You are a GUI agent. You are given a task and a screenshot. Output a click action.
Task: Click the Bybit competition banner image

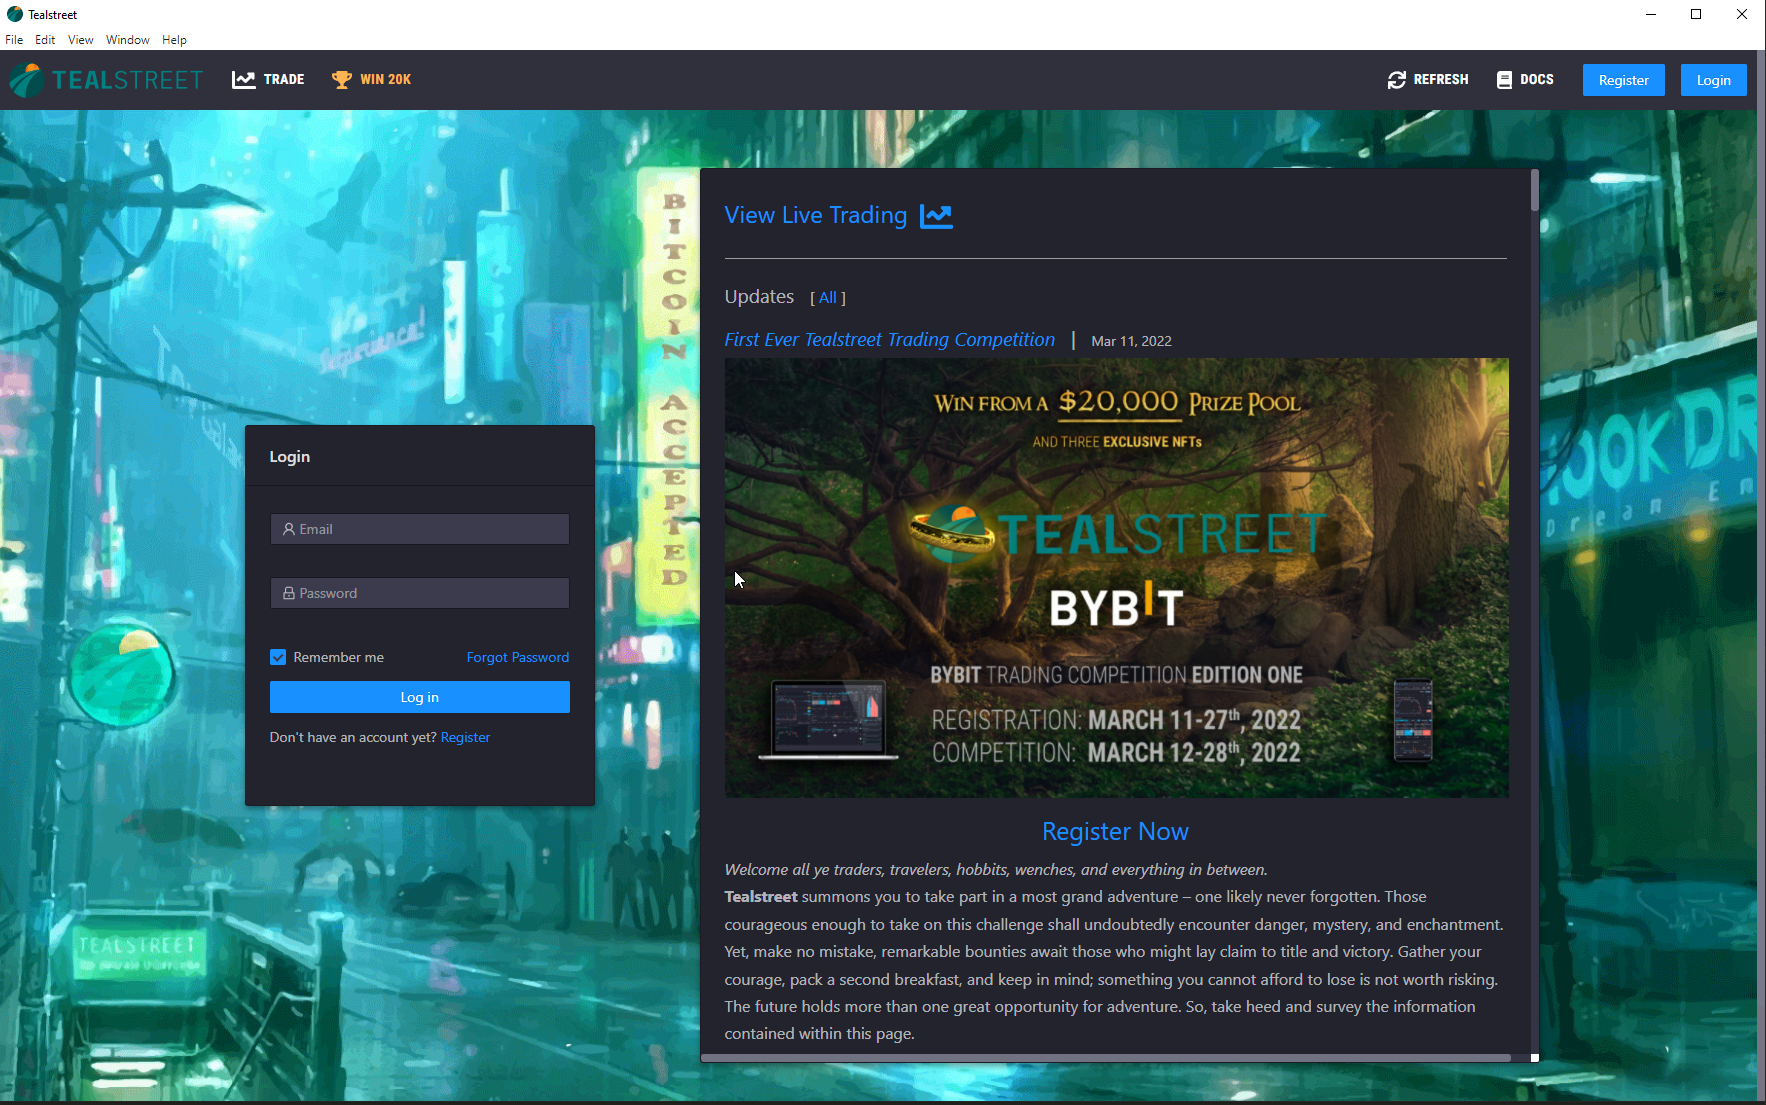pyautogui.click(x=1117, y=578)
